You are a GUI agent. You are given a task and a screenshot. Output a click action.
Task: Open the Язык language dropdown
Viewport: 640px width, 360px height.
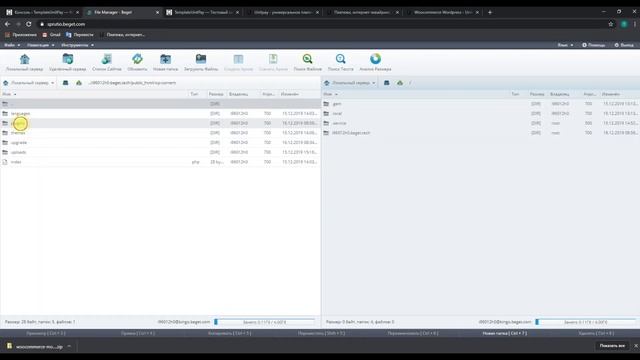565,45
